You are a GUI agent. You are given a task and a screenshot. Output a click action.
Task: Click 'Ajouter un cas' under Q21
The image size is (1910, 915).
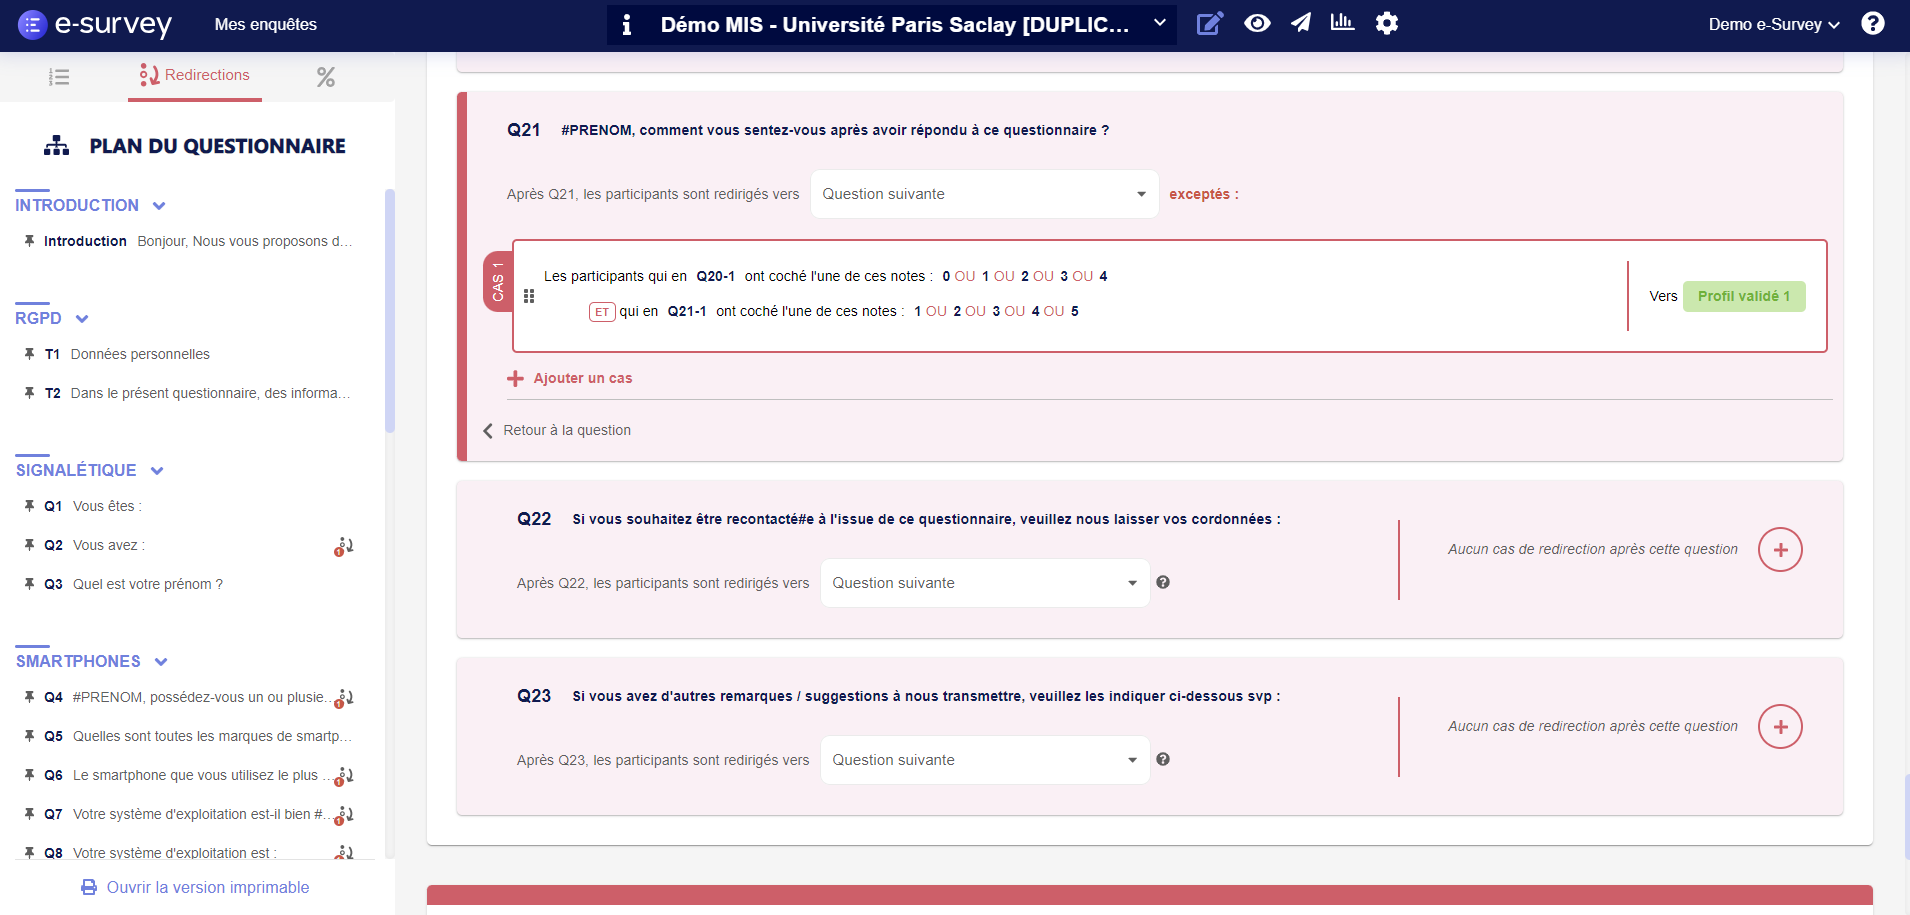coord(569,378)
